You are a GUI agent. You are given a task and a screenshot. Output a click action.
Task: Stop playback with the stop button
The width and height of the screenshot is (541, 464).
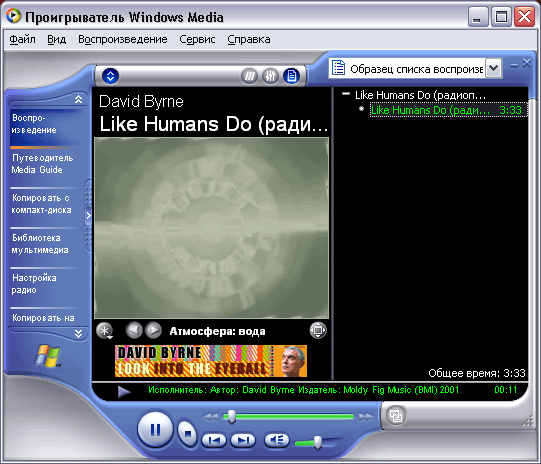click(x=187, y=434)
